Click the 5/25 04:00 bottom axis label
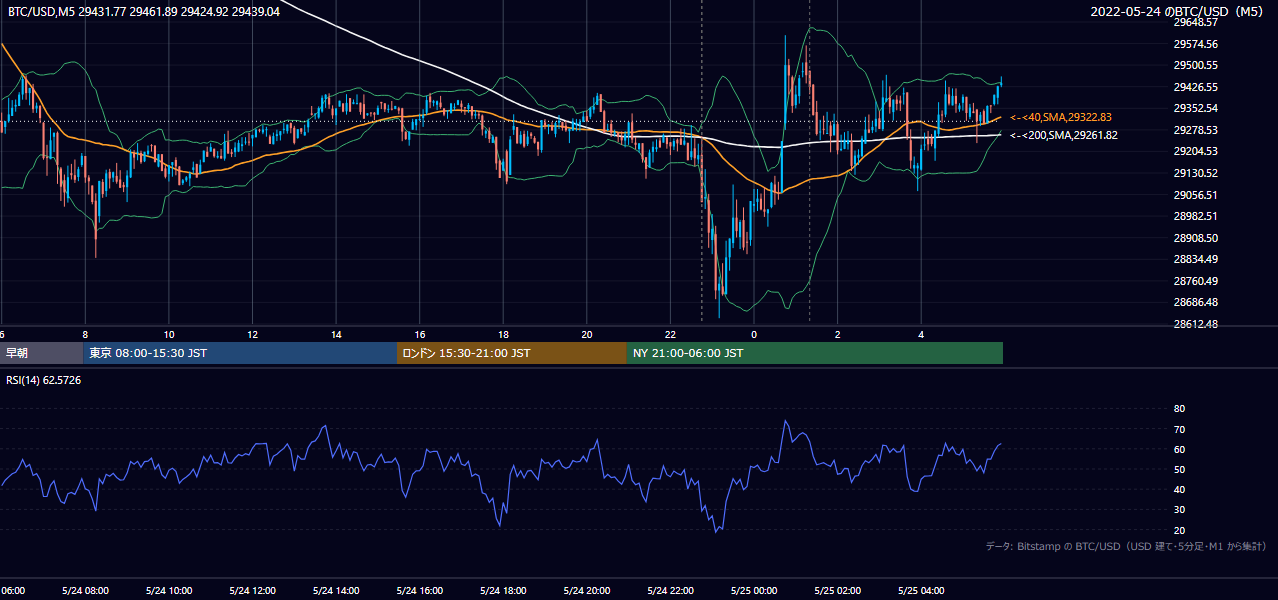Image resolution: width=1278 pixels, height=600 pixels. [x=921, y=590]
